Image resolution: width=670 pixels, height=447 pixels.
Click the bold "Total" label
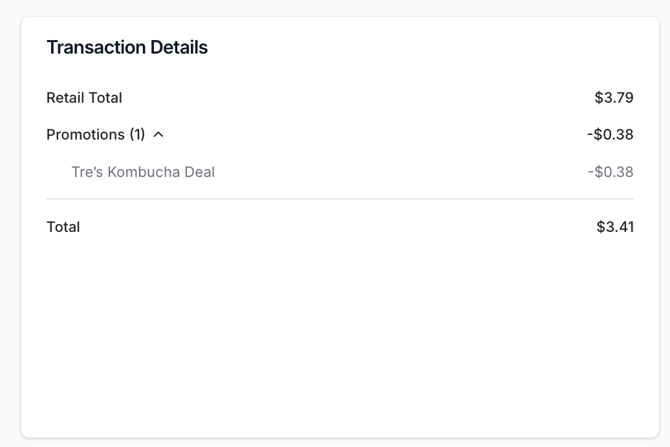click(x=63, y=227)
